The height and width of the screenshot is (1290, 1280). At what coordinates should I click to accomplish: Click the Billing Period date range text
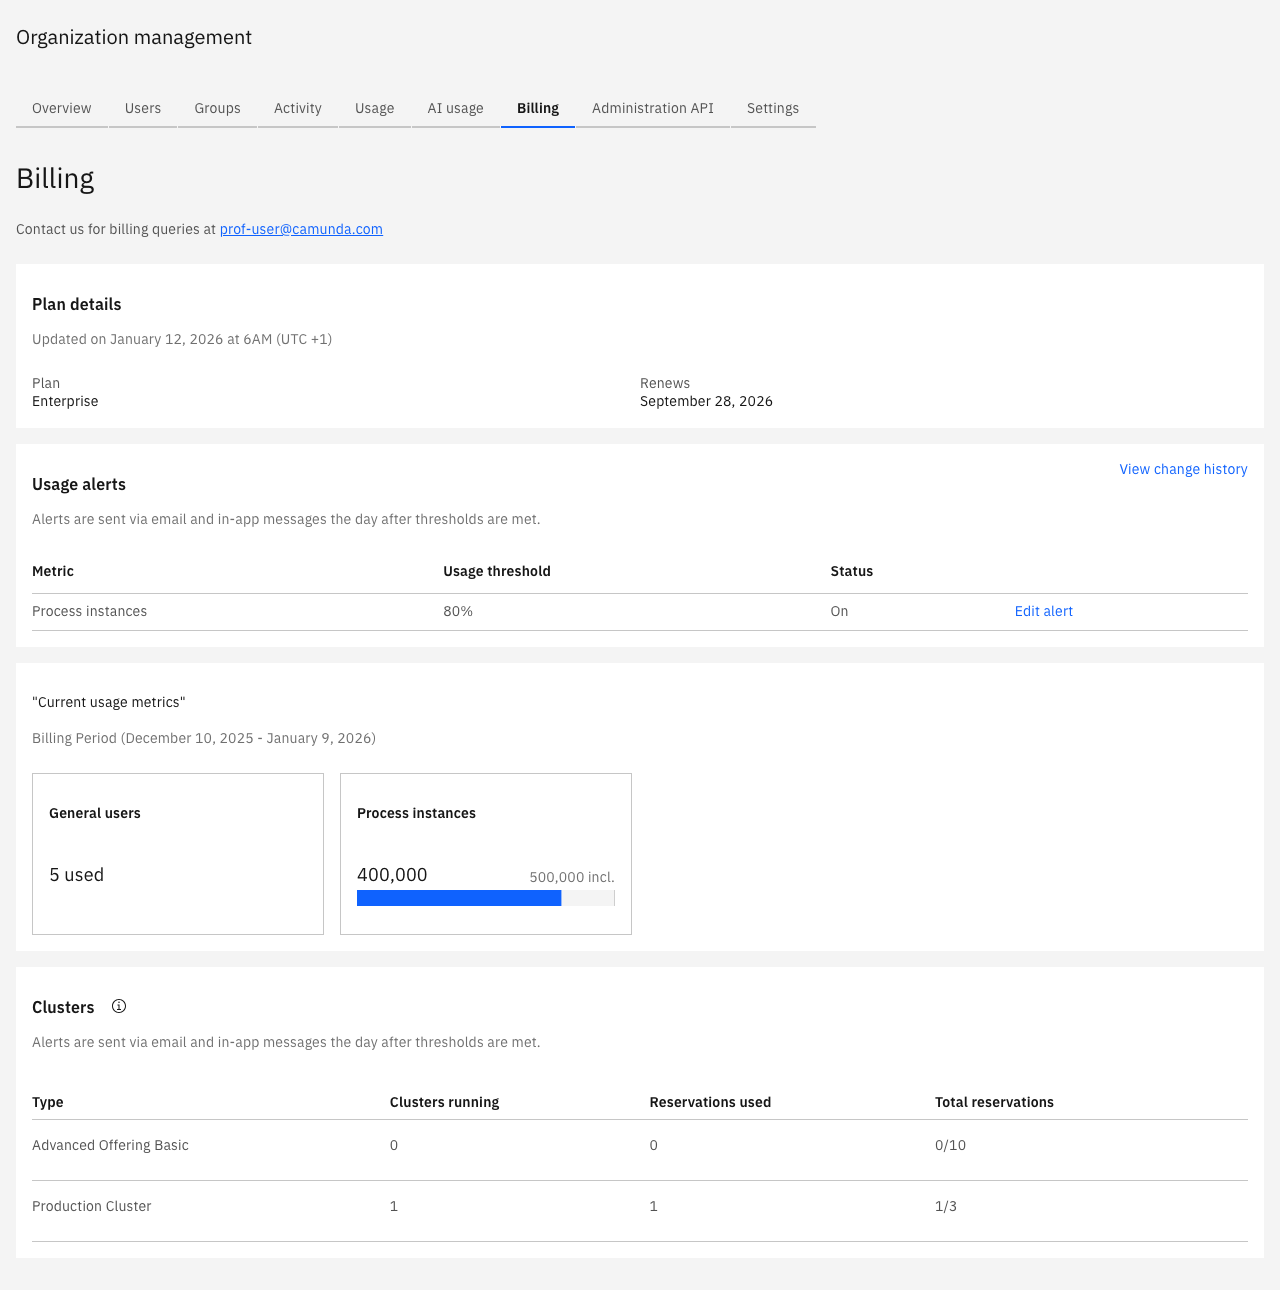tap(204, 738)
